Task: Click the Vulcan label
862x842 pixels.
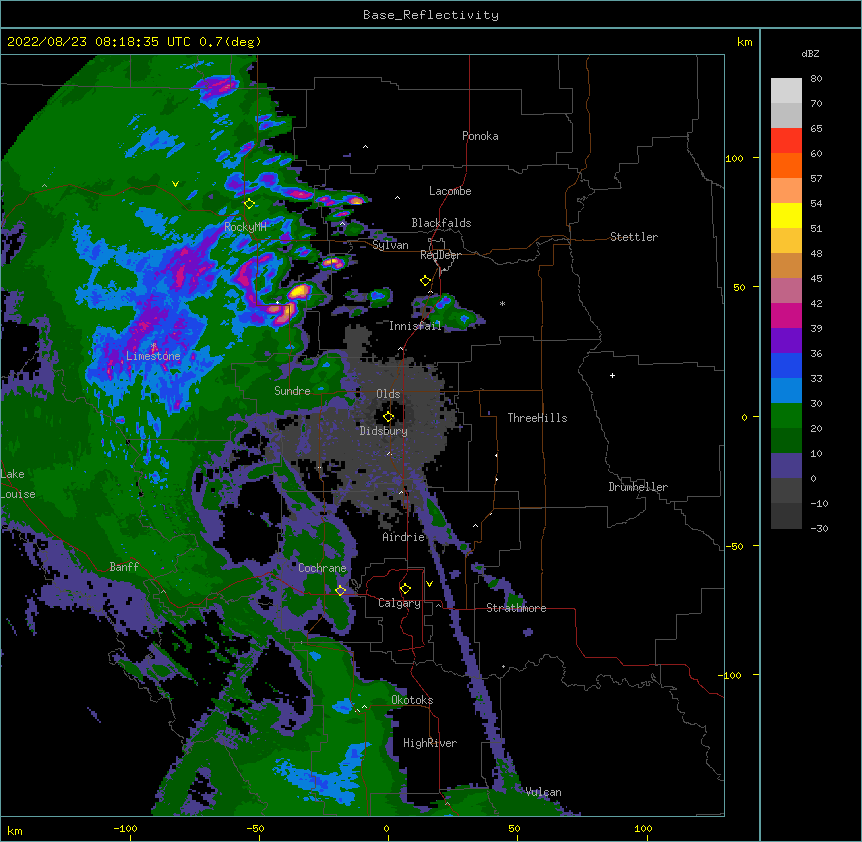Action: 543,792
